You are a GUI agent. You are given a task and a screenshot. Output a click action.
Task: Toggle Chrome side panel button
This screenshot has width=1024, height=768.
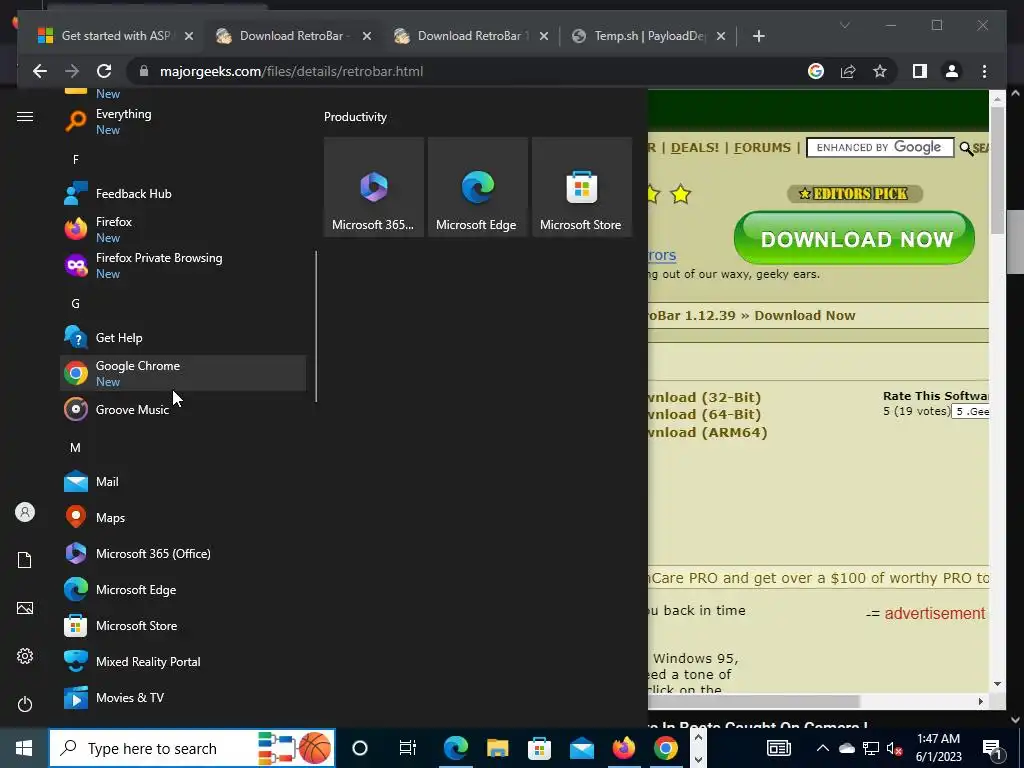(920, 71)
